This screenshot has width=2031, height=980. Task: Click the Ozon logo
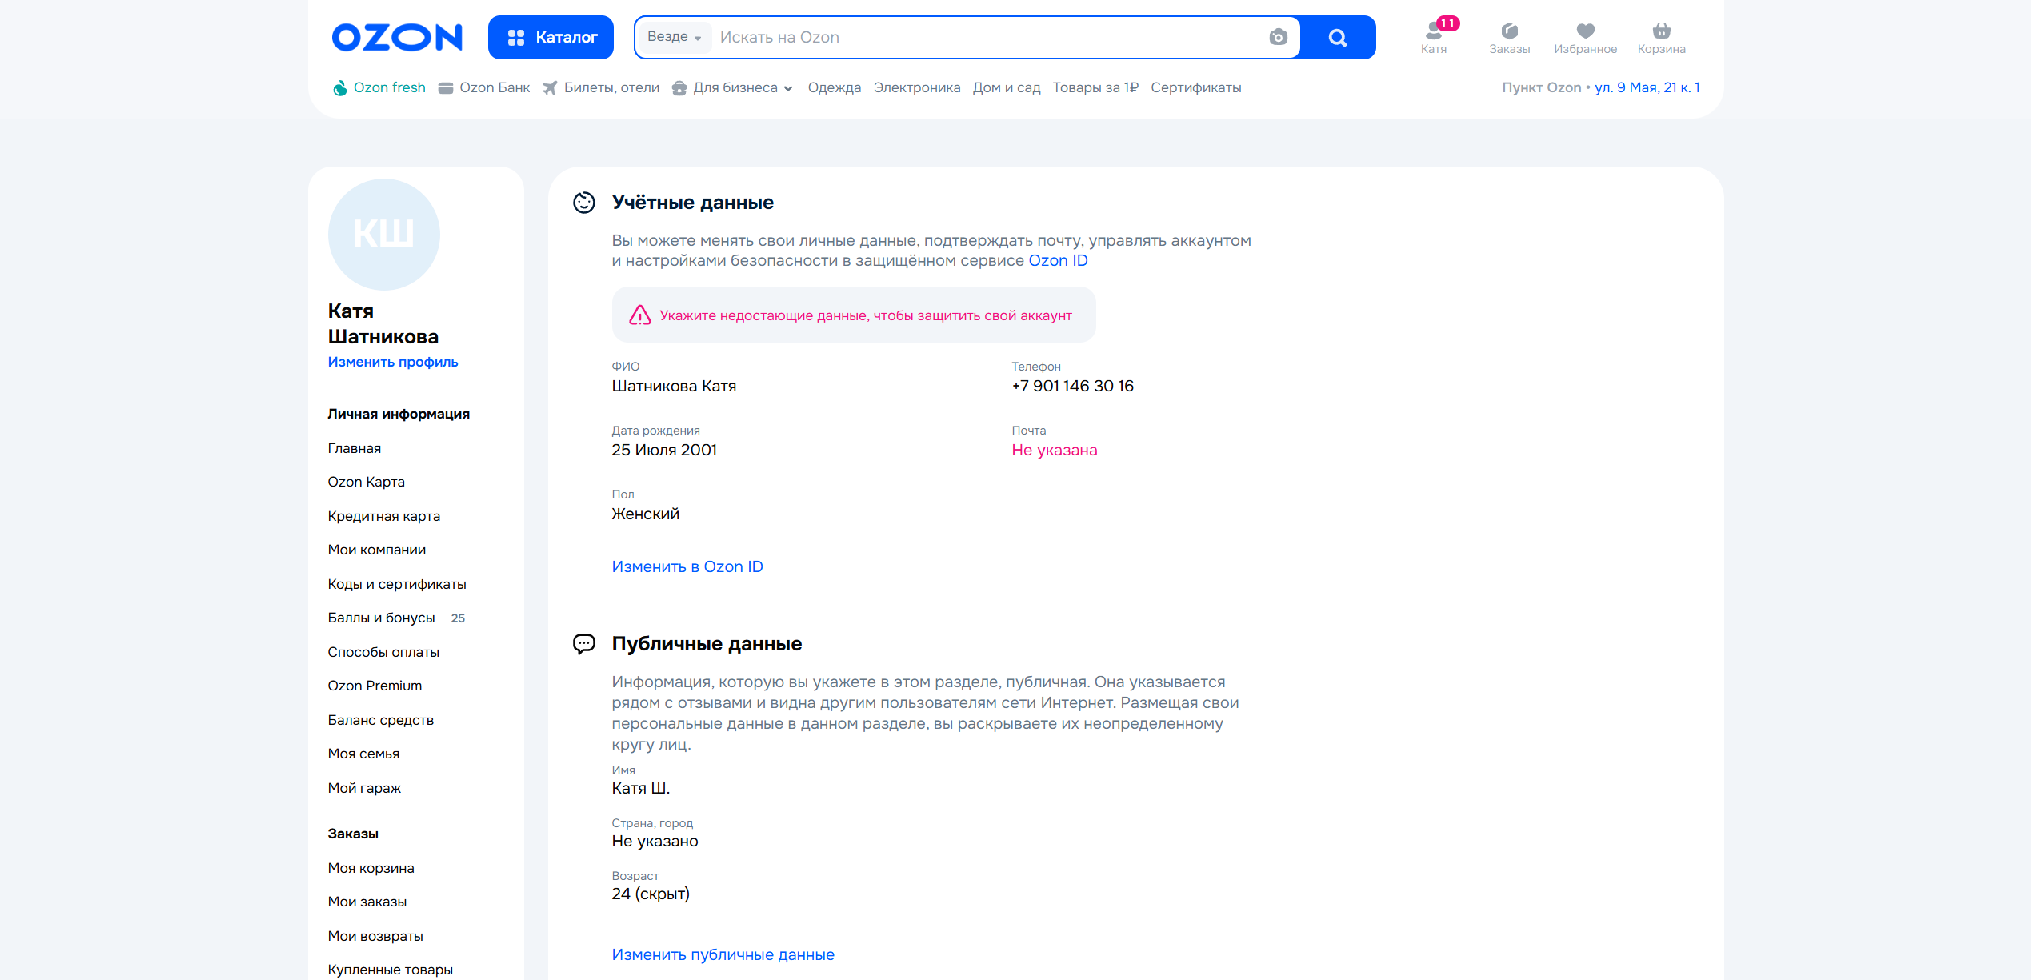point(397,38)
